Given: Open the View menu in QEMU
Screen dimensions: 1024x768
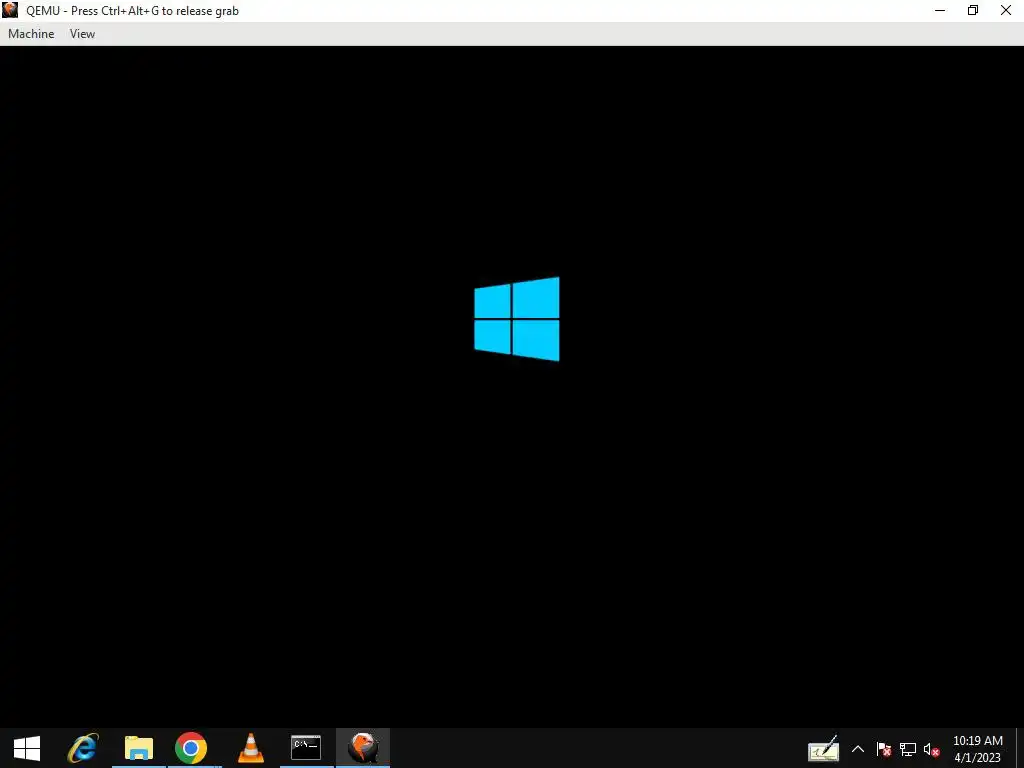Looking at the screenshot, I should click(82, 34).
